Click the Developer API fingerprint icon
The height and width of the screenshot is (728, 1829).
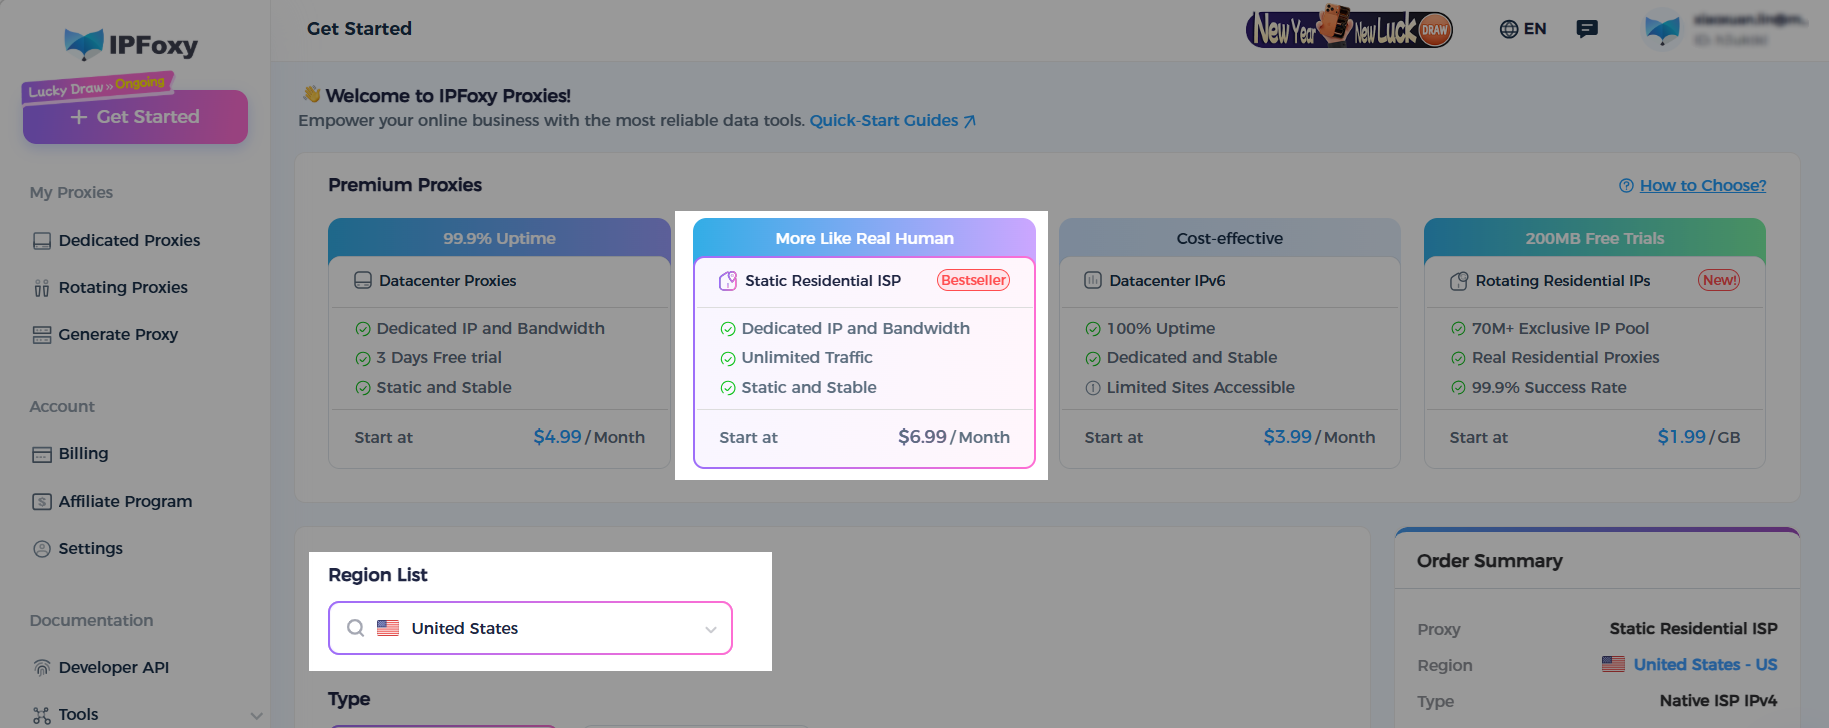pos(42,668)
